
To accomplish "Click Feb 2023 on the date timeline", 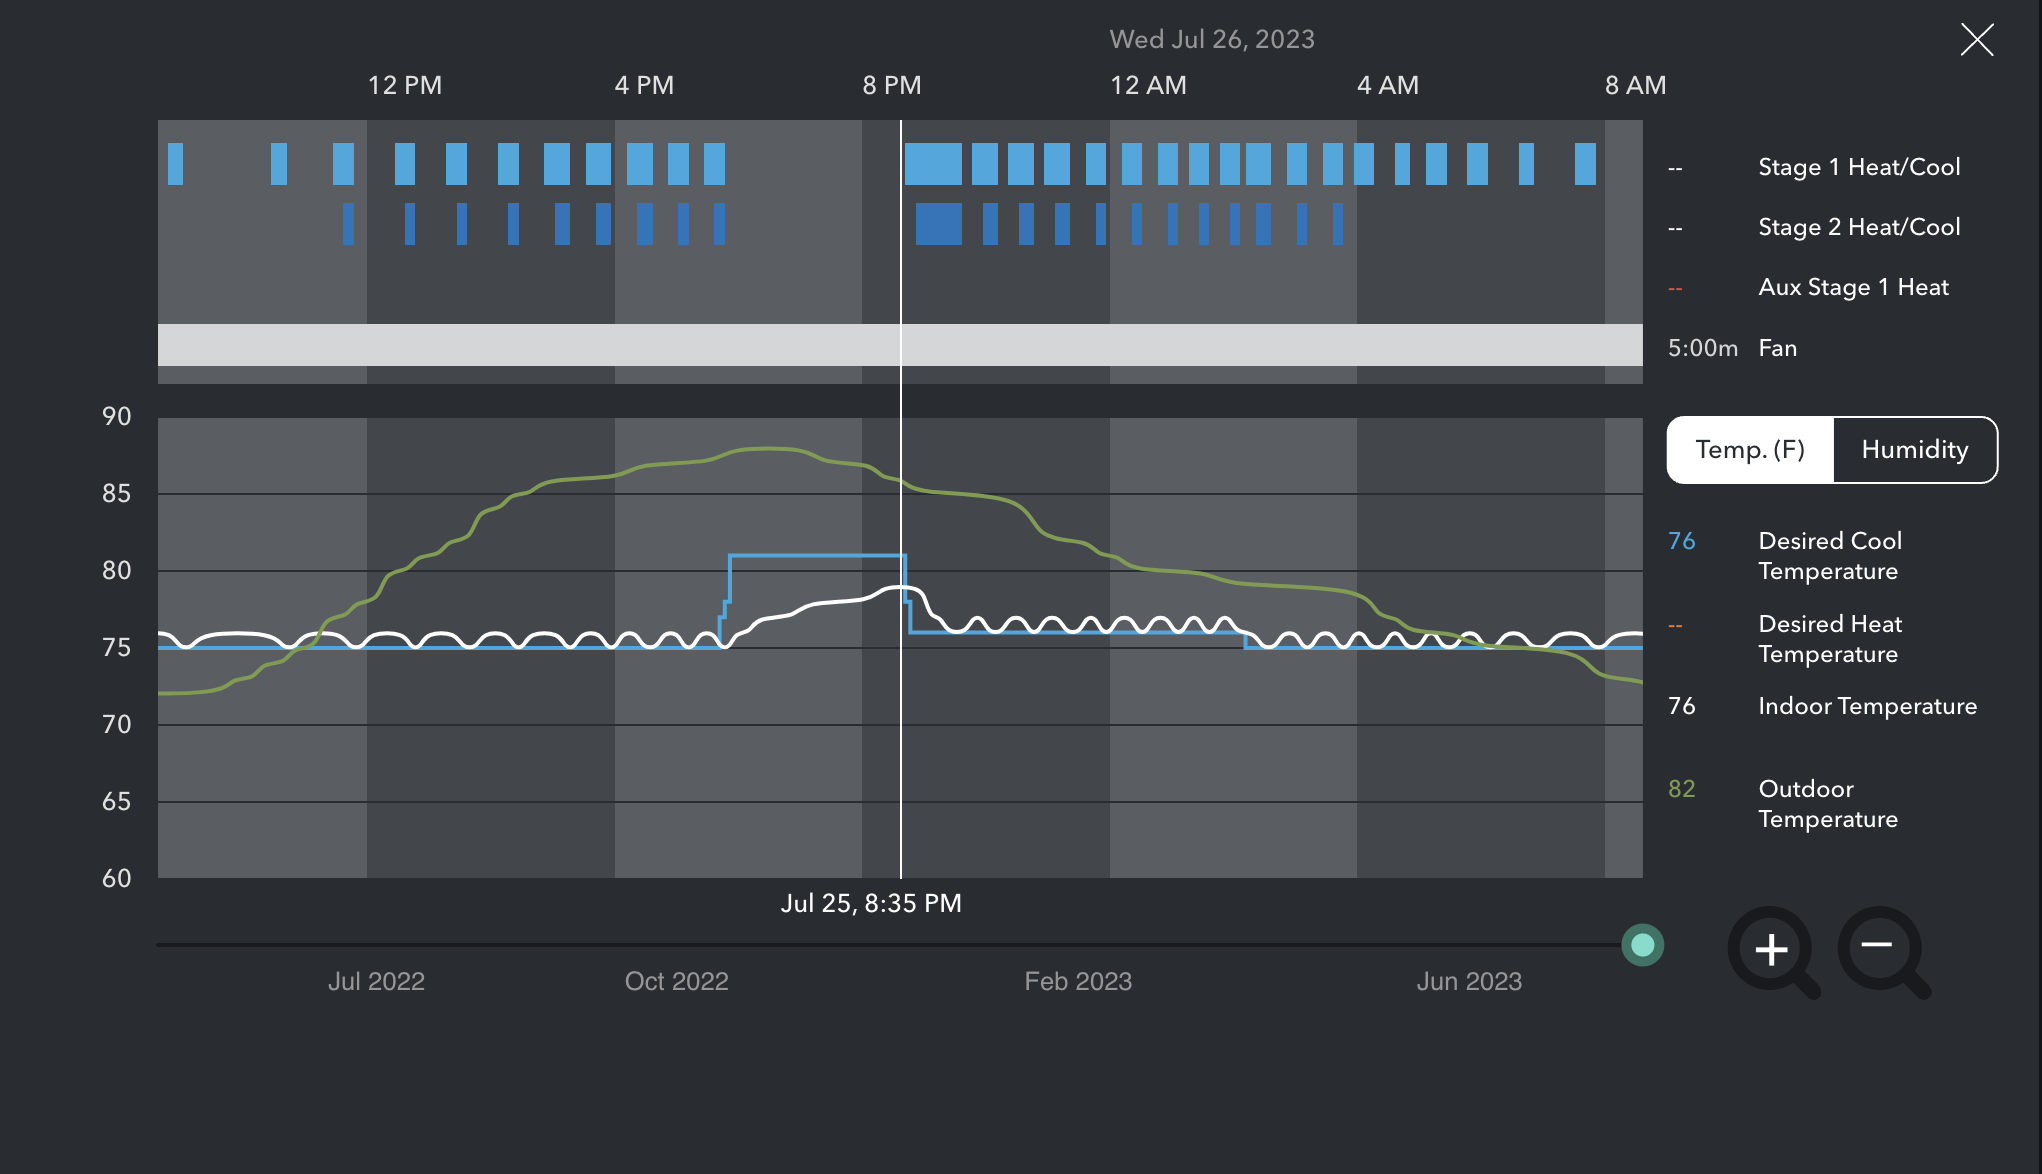I will 1077,981.
